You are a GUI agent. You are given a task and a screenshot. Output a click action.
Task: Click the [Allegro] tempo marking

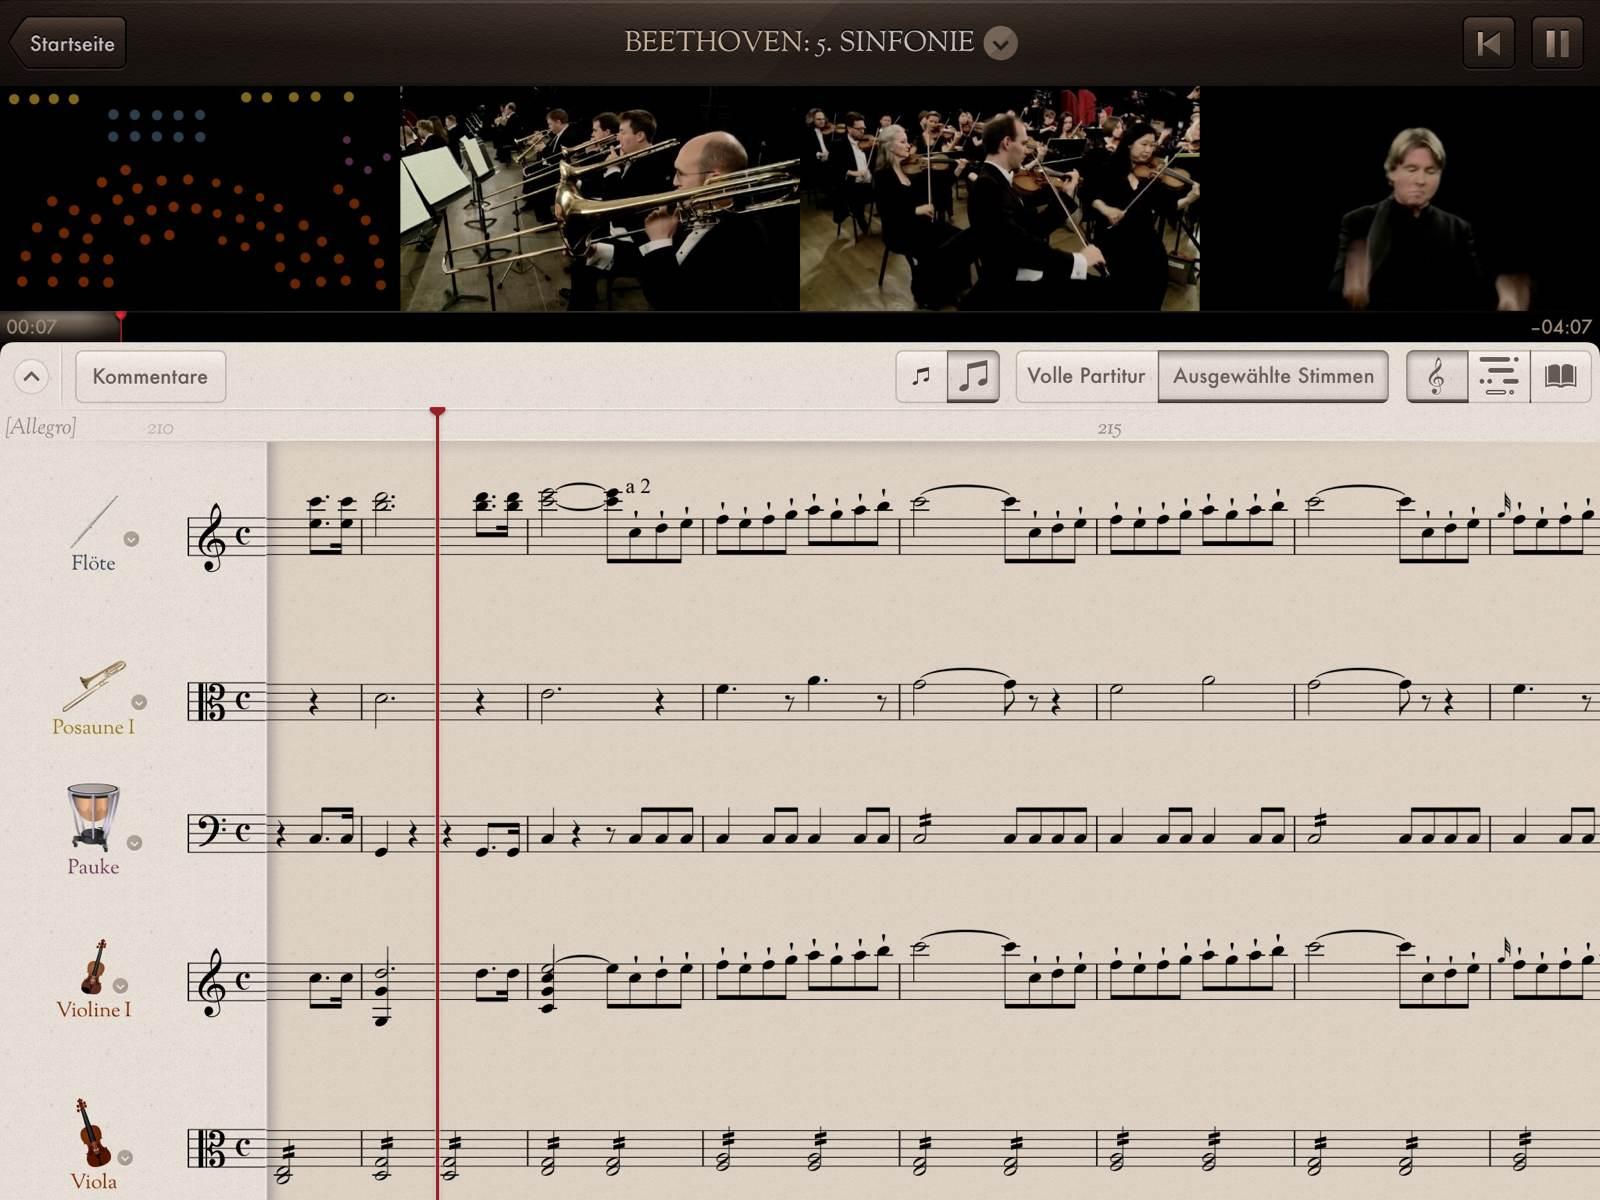coord(40,427)
